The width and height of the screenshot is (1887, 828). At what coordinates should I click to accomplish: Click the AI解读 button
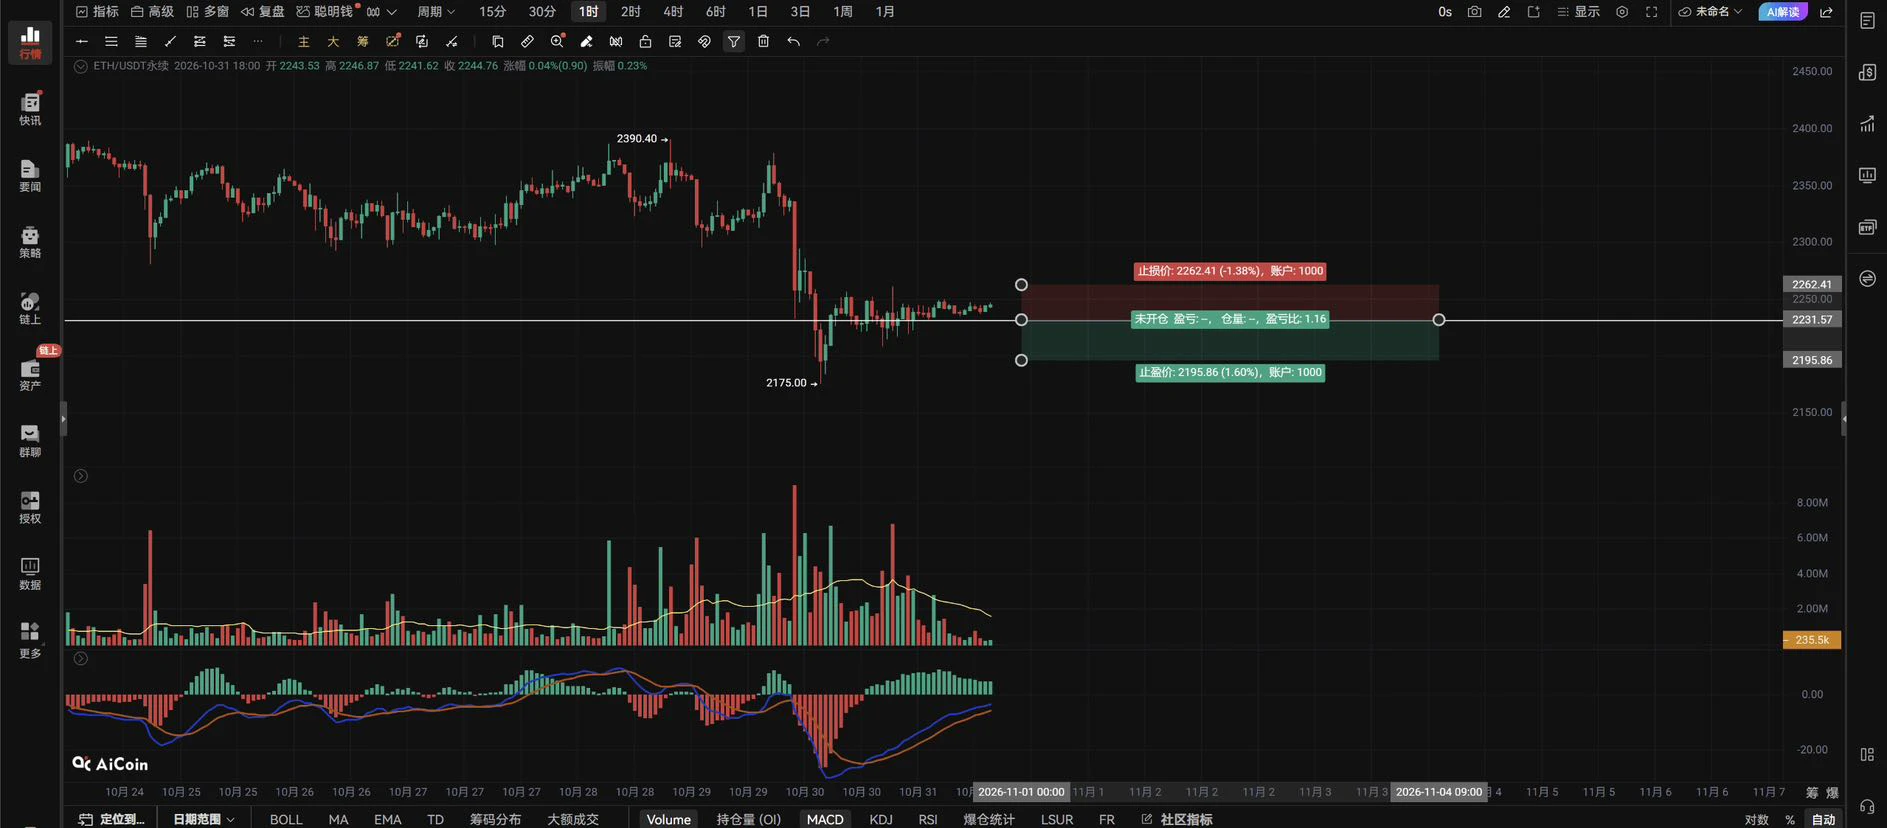(x=1783, y=12)
